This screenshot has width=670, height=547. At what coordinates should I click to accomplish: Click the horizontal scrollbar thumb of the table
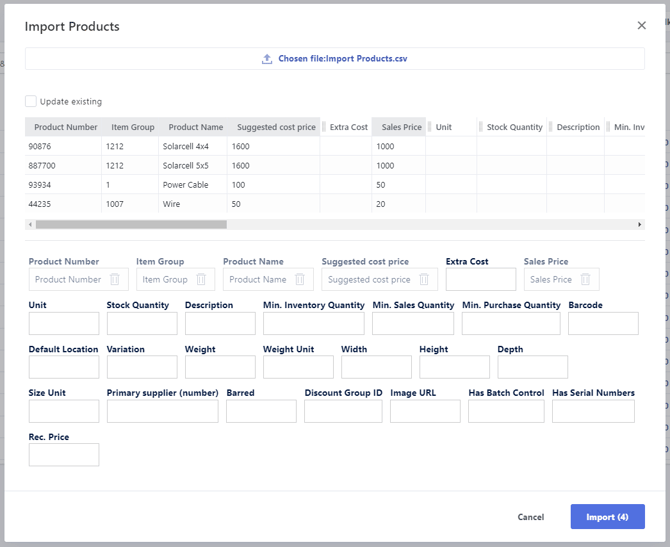click(131, 224)
